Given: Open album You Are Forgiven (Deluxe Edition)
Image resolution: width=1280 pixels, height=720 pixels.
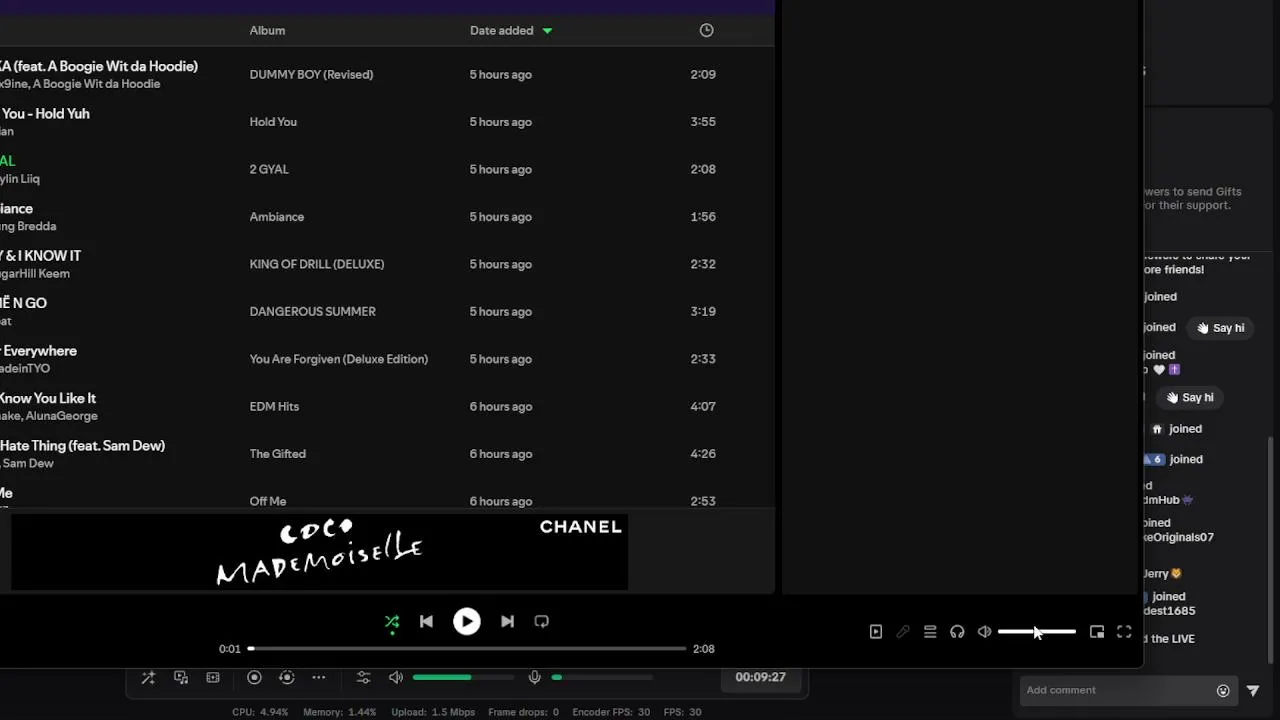Looking at the screenshot, I should pyautogui.click(x=339, y=359).
